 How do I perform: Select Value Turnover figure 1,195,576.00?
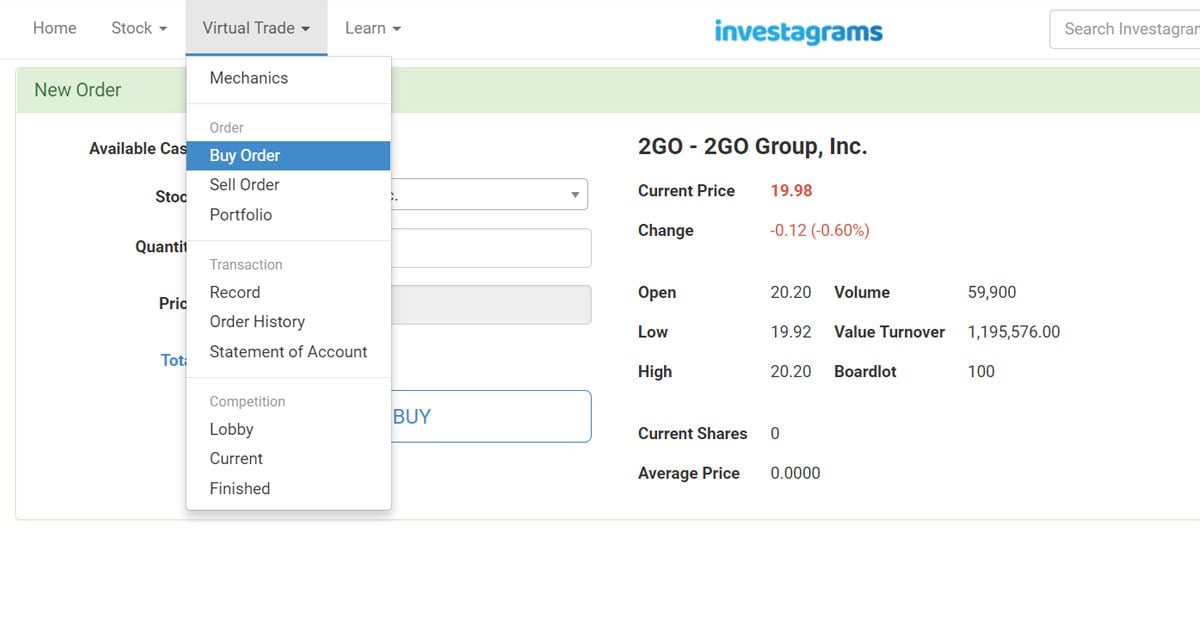tap(1014, 332)
